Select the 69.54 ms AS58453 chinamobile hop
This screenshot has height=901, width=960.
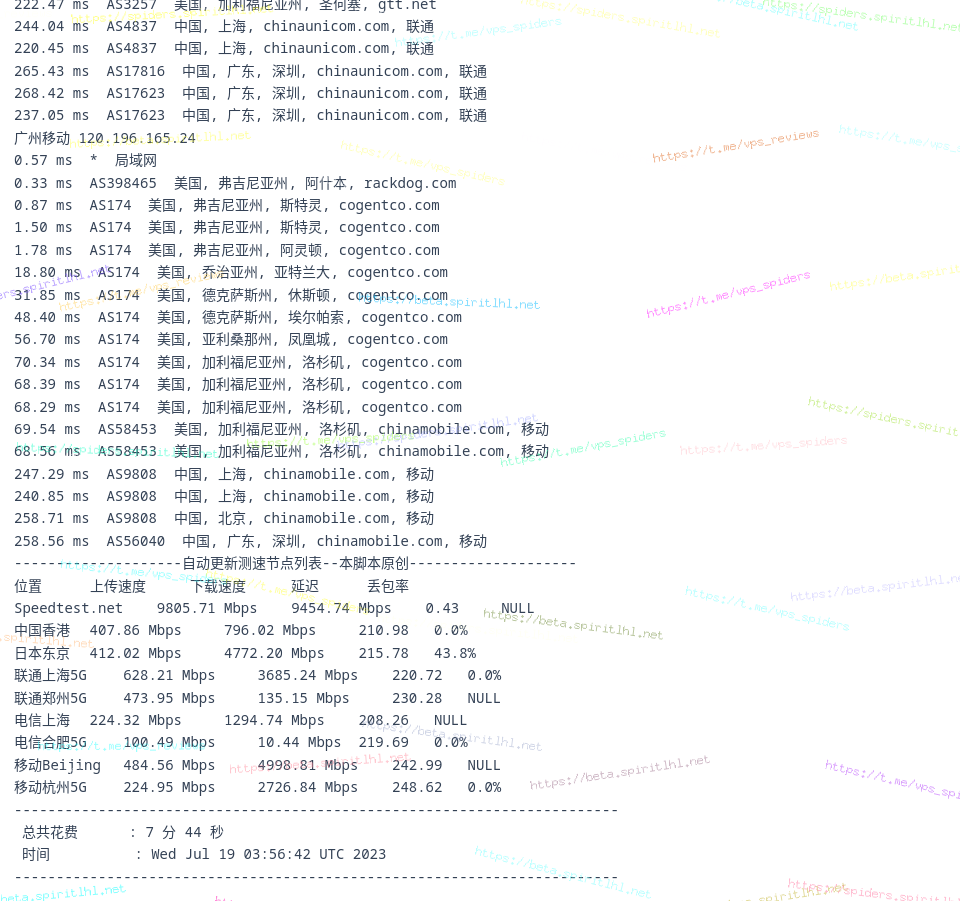tap(282, 430)
